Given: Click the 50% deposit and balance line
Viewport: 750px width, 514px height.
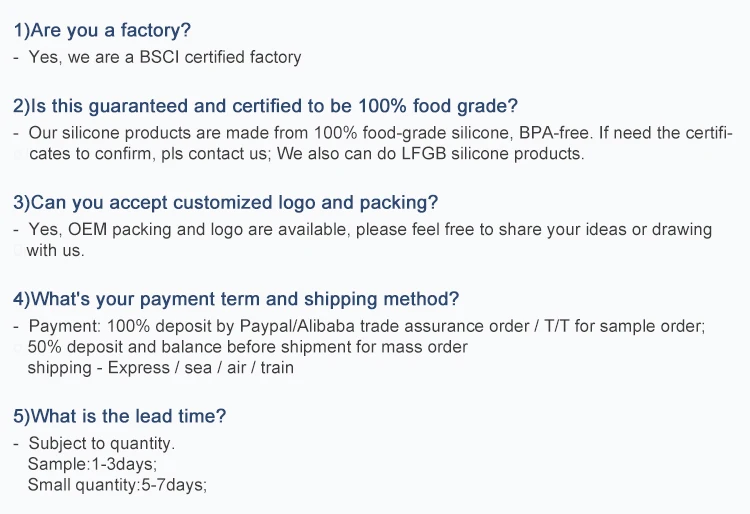Looking at the screenshot, I should pyautogui.click(x=247, y=347).
